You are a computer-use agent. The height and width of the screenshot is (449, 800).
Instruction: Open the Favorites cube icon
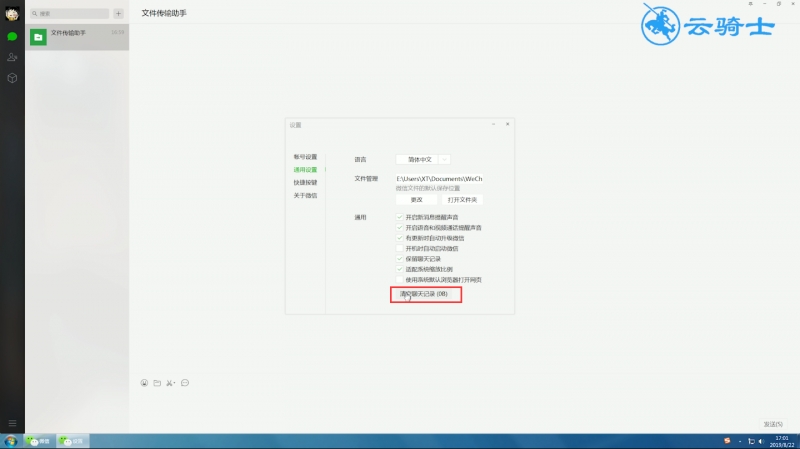click(12, 78)
